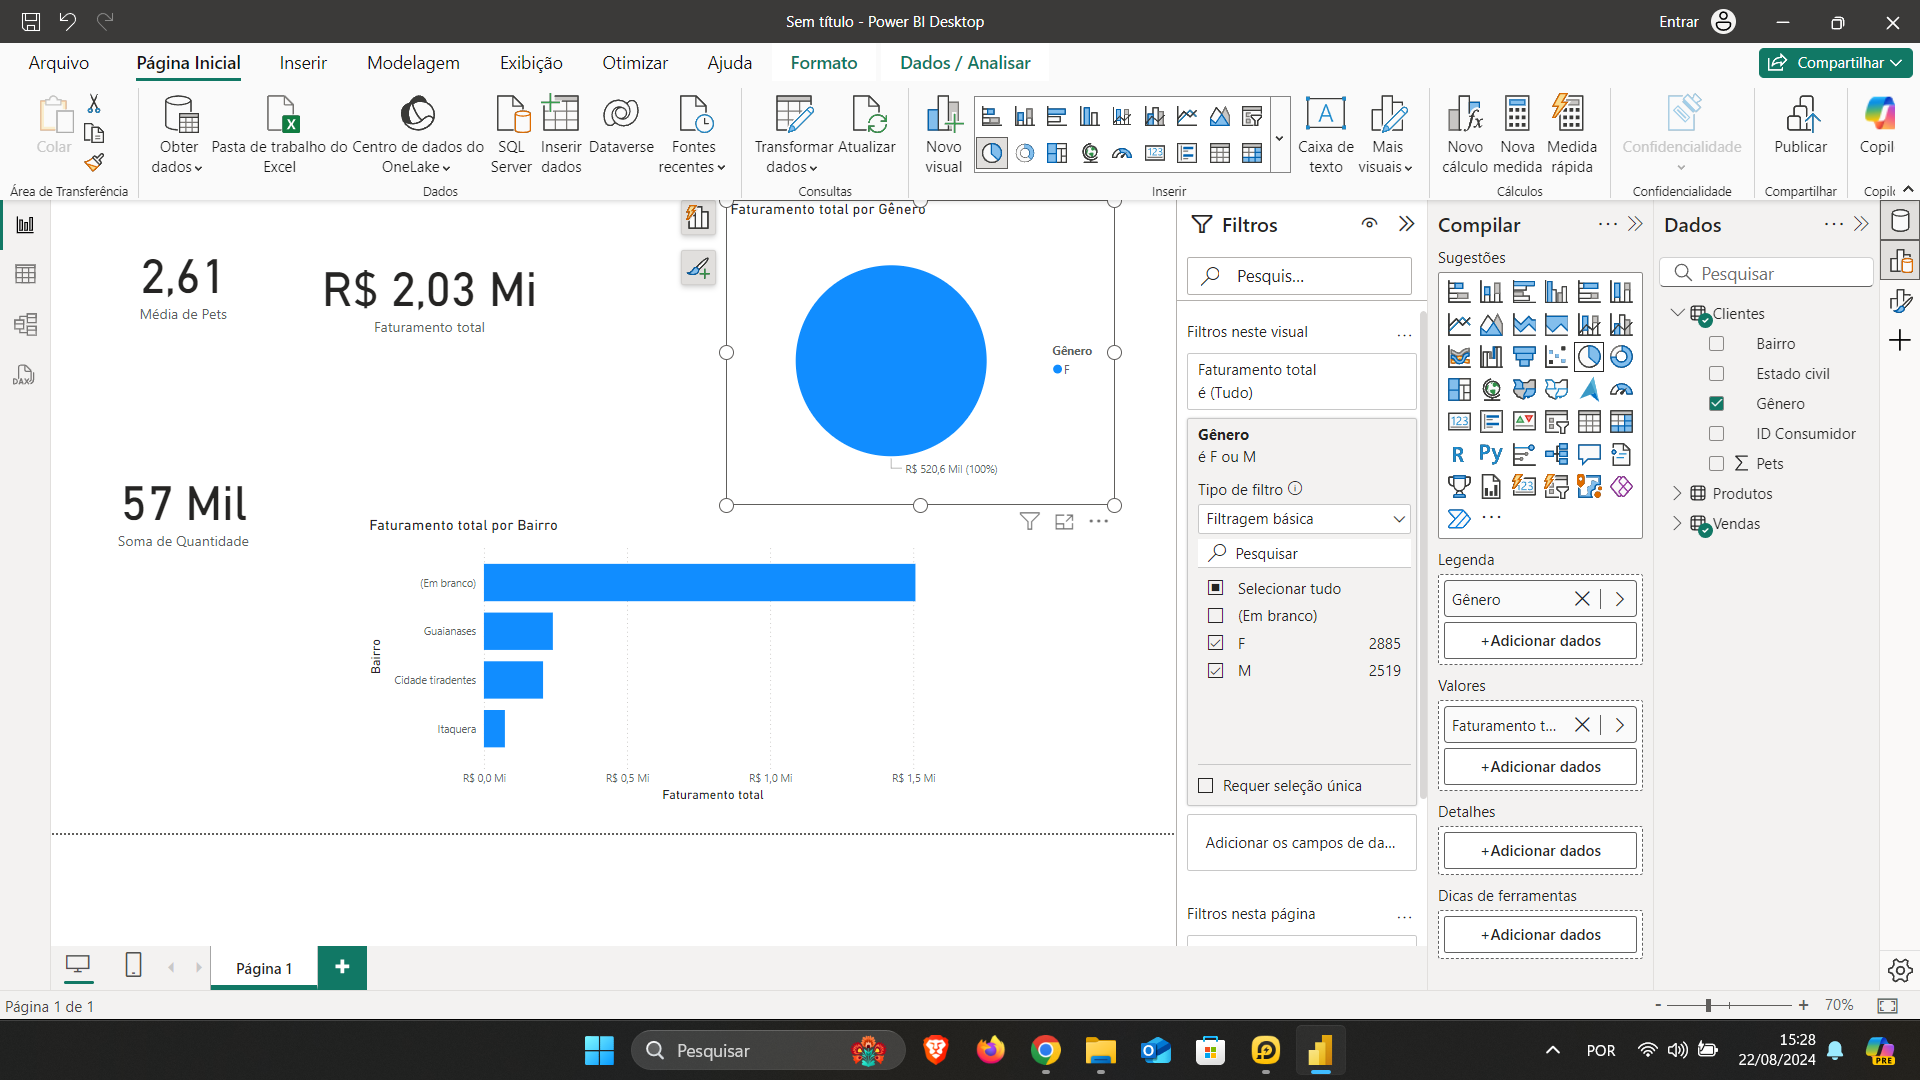Click the zoom slider handle

[x=1708, y=1005]
